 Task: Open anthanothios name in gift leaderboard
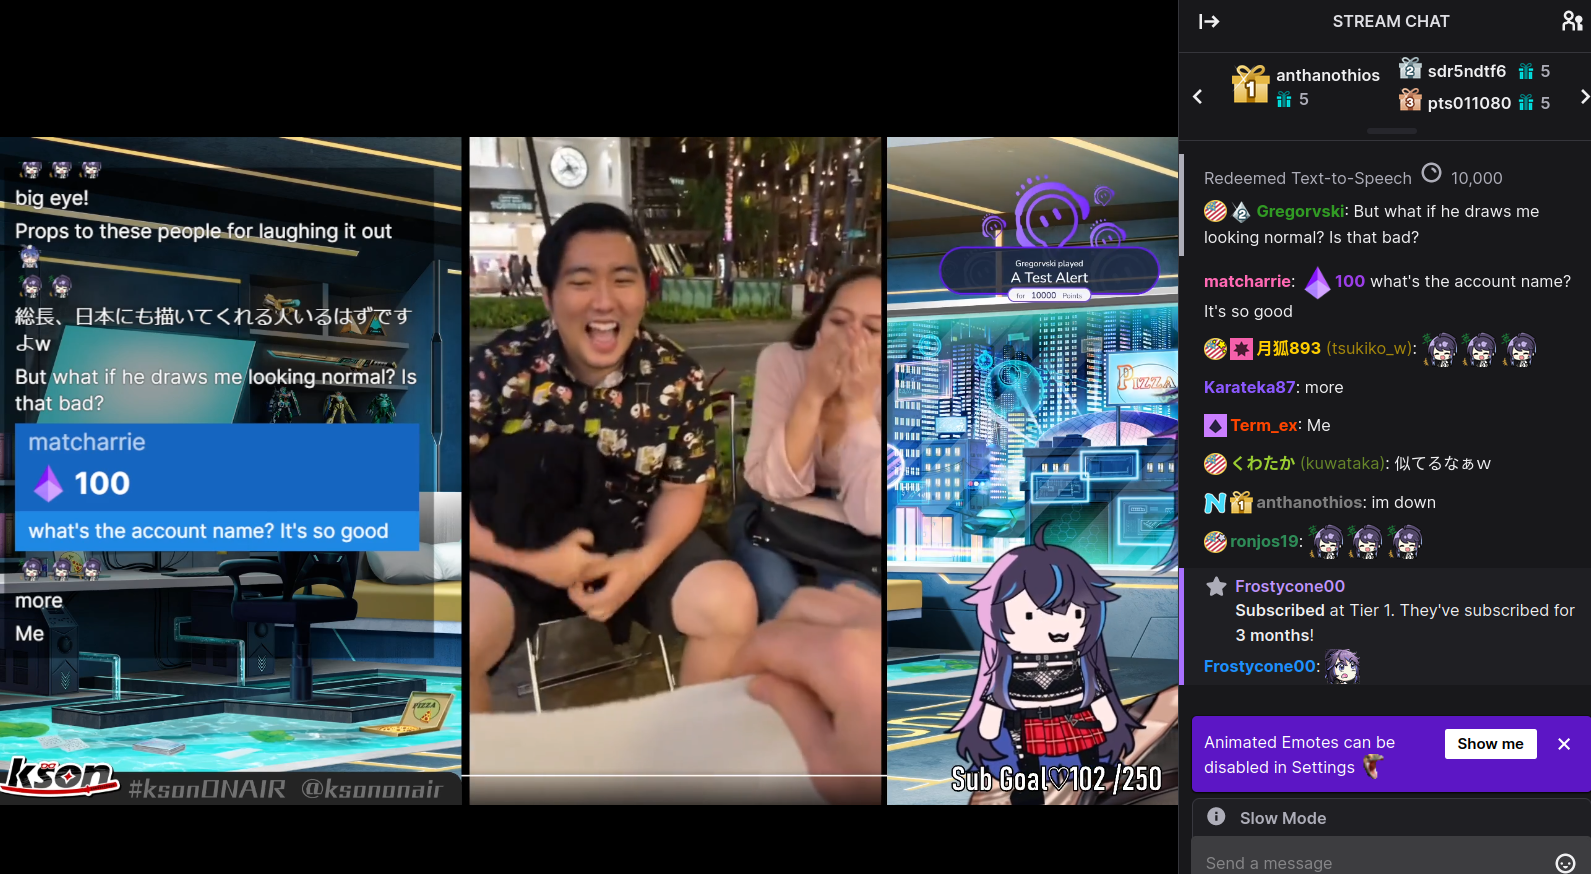tap(1328, 75)
